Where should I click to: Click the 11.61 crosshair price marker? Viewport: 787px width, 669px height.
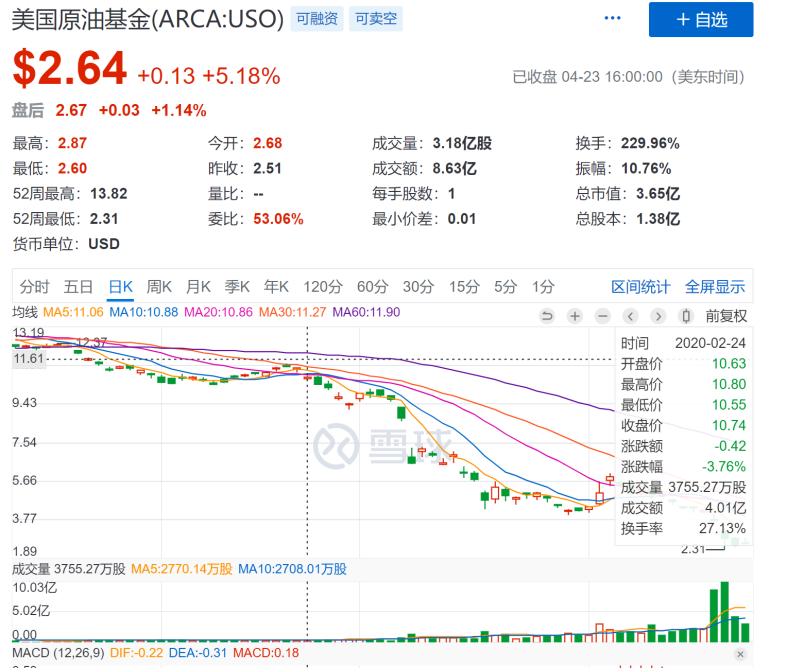[x=29, y=359]
